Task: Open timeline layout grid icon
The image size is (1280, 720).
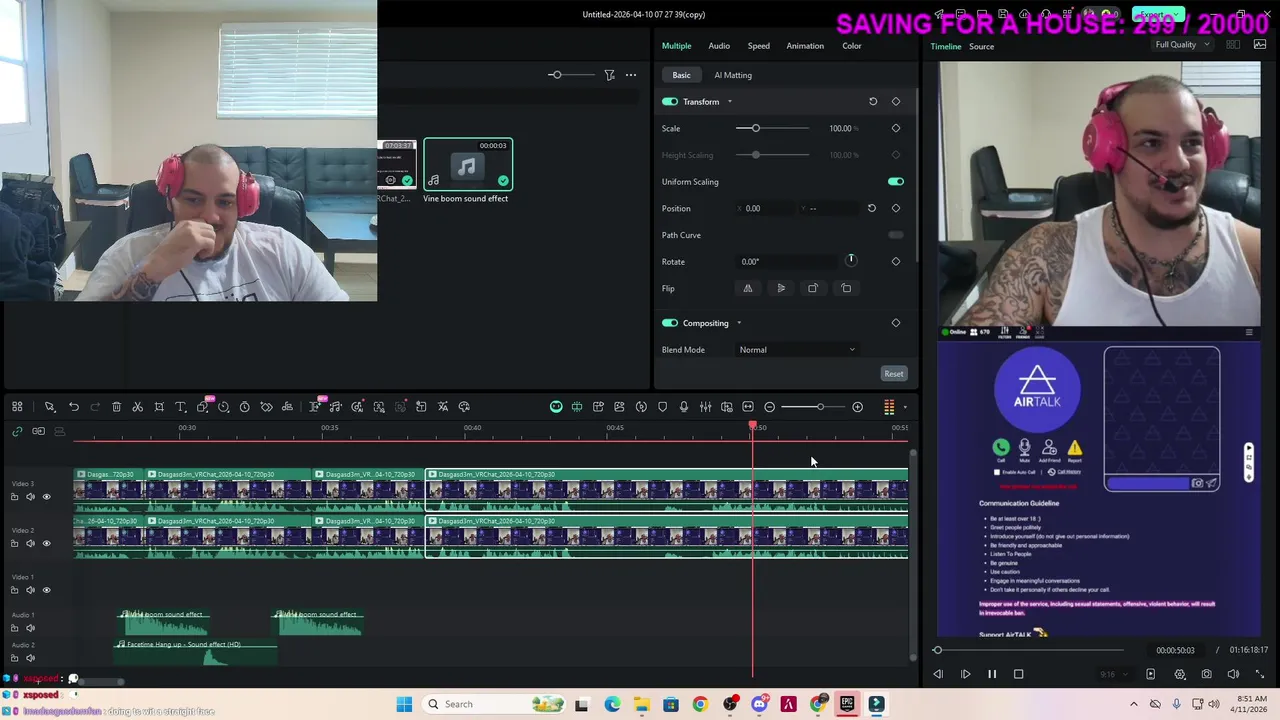Action: pyautogui.click(x=17, y=407)
